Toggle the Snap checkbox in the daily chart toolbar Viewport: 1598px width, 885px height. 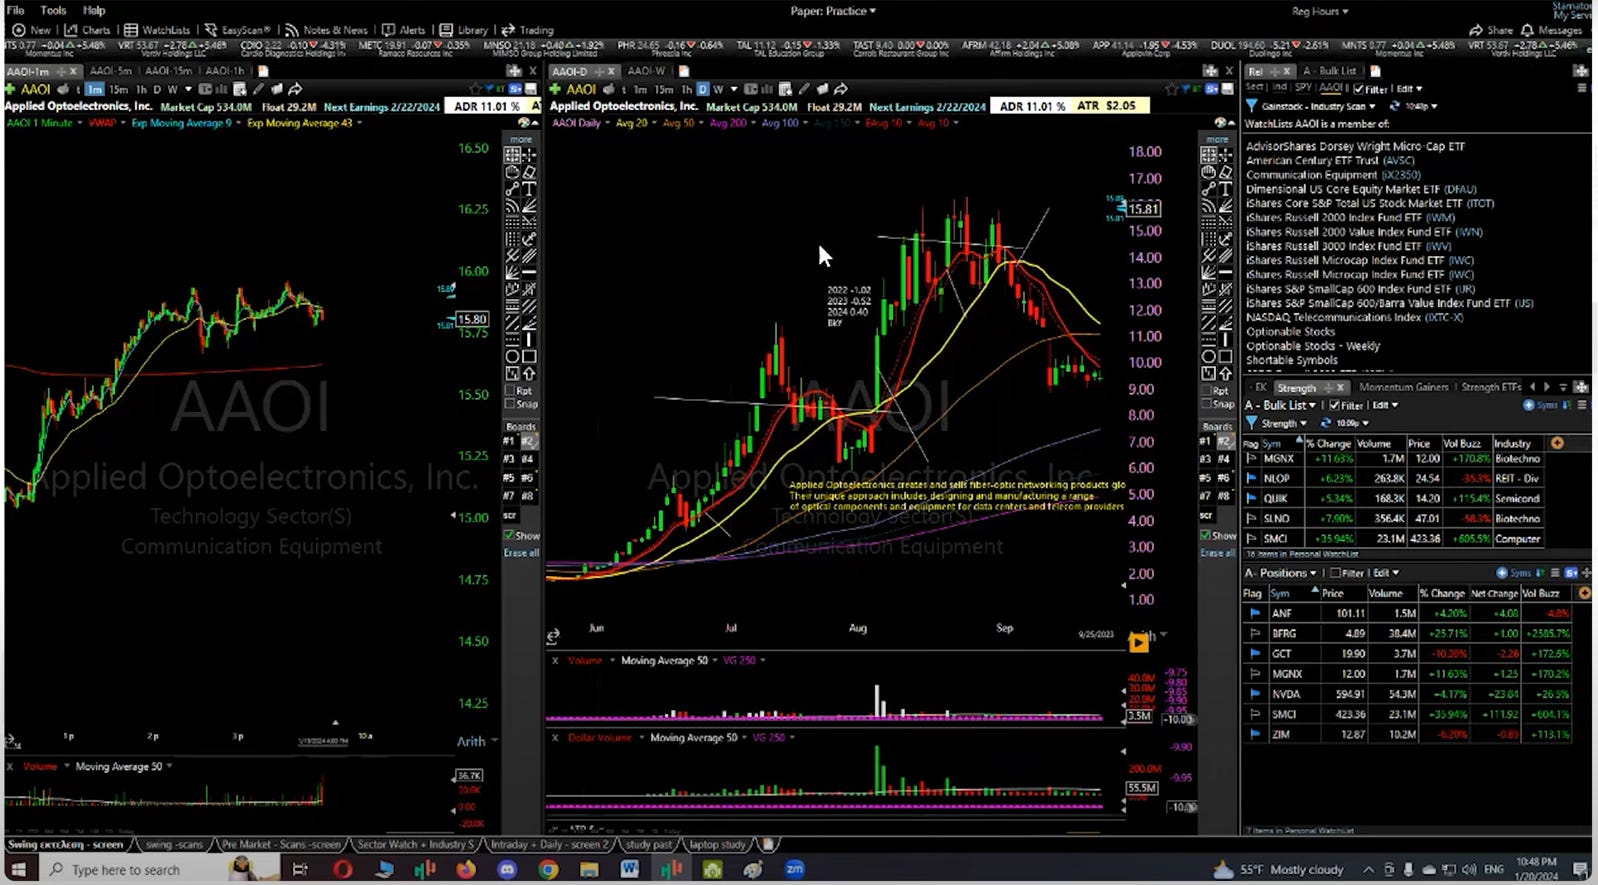pos(1207,404)
